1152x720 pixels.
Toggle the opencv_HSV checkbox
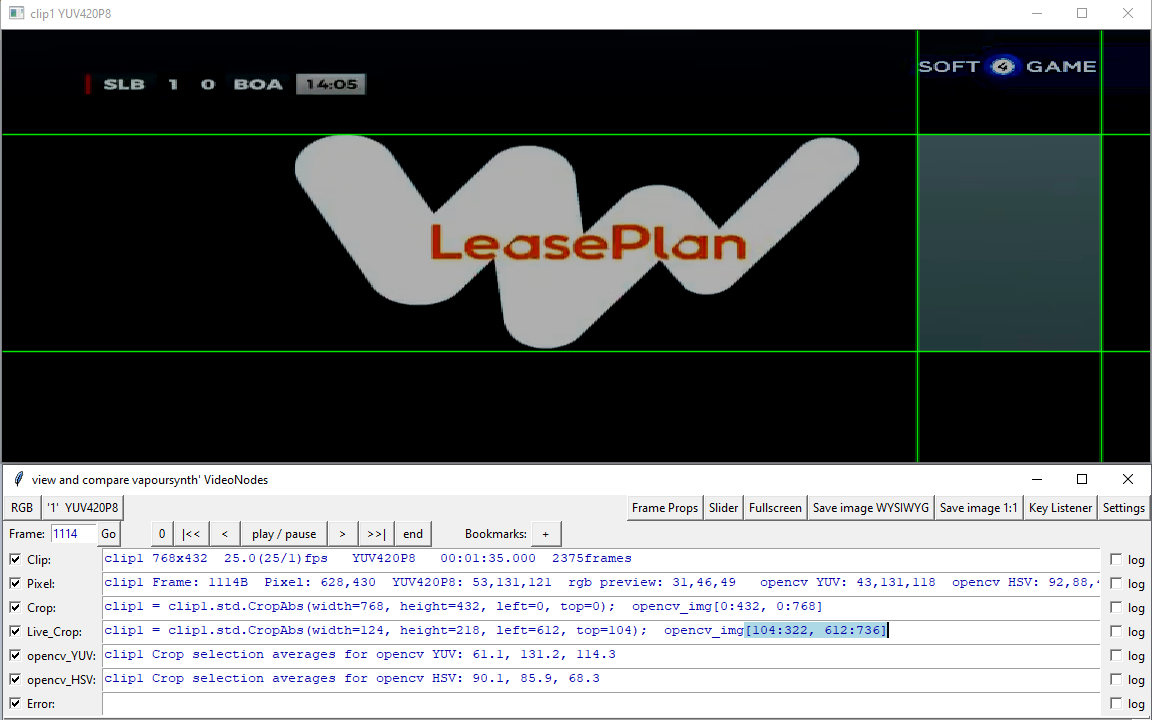15,680
